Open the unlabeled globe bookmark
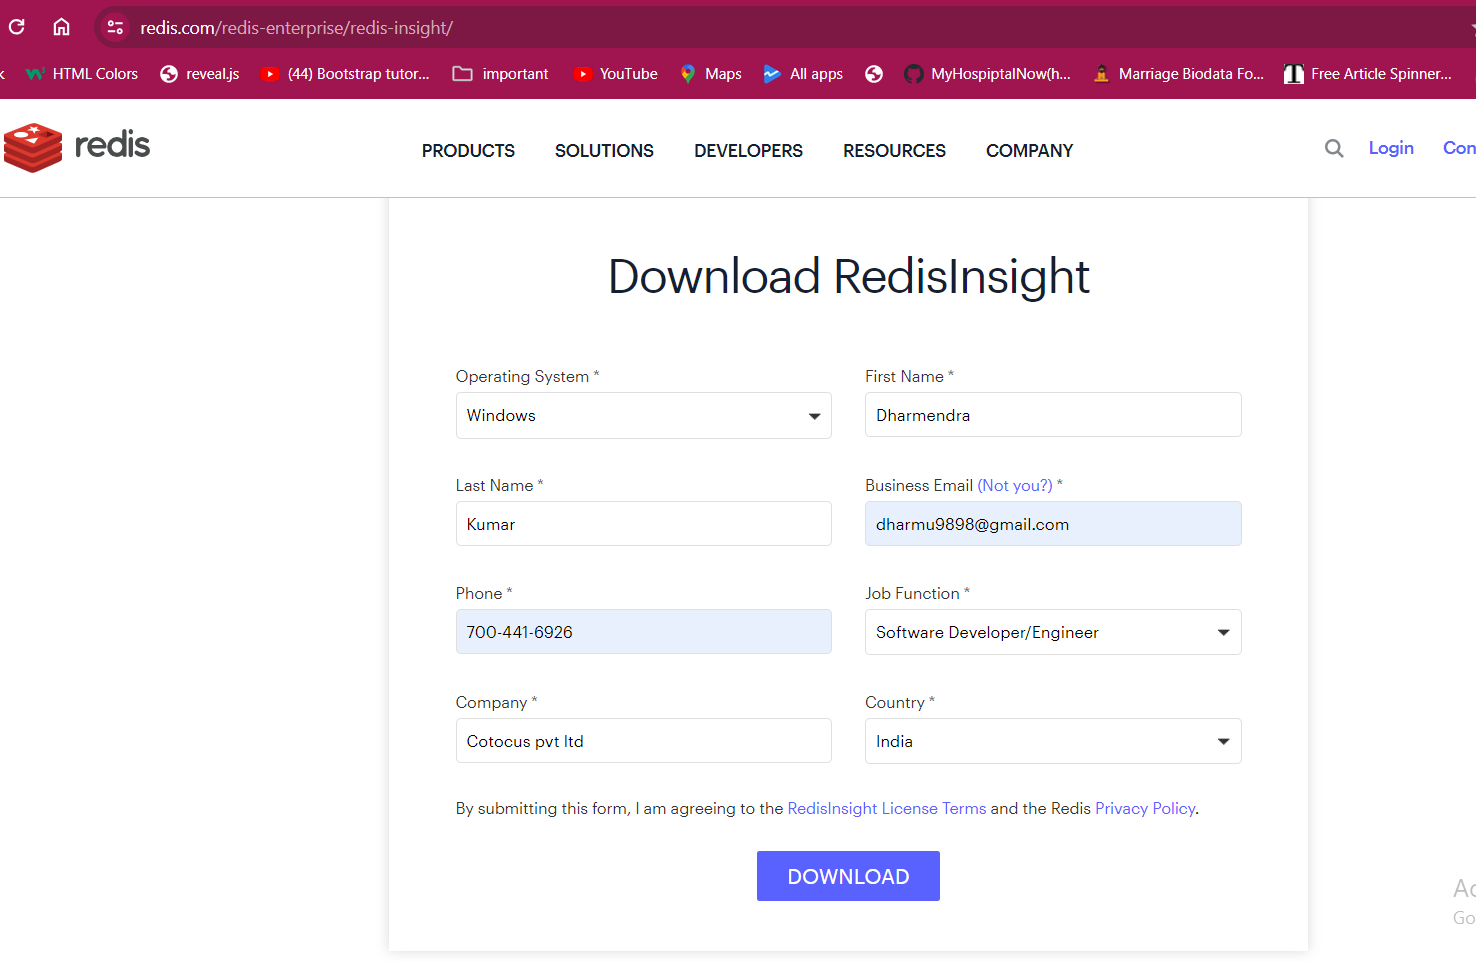The width and height of the screenshot is (1476, 963). [x=874, y=74]
